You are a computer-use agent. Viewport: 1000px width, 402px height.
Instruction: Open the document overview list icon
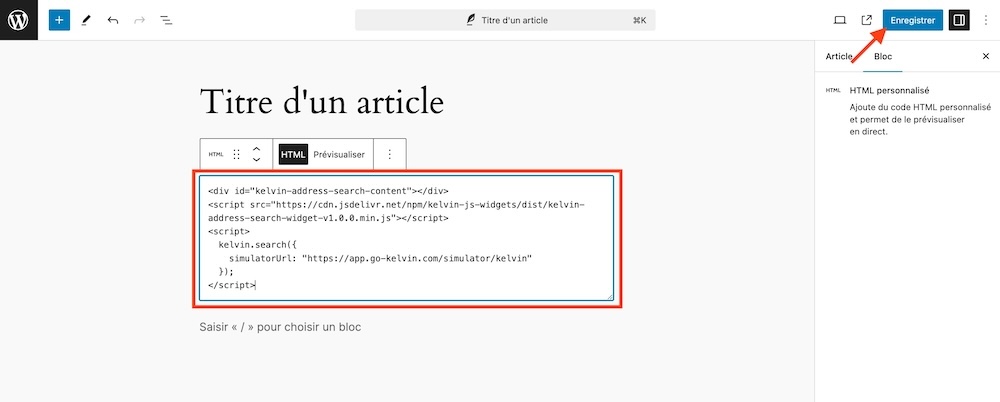pyautogui.click(x=166, y=20)
